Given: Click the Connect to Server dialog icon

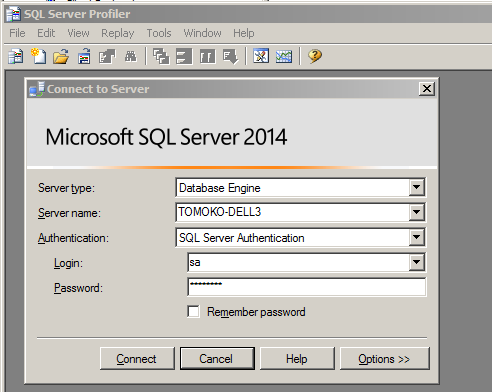Looking at the screenshot, I should [36, 89].
